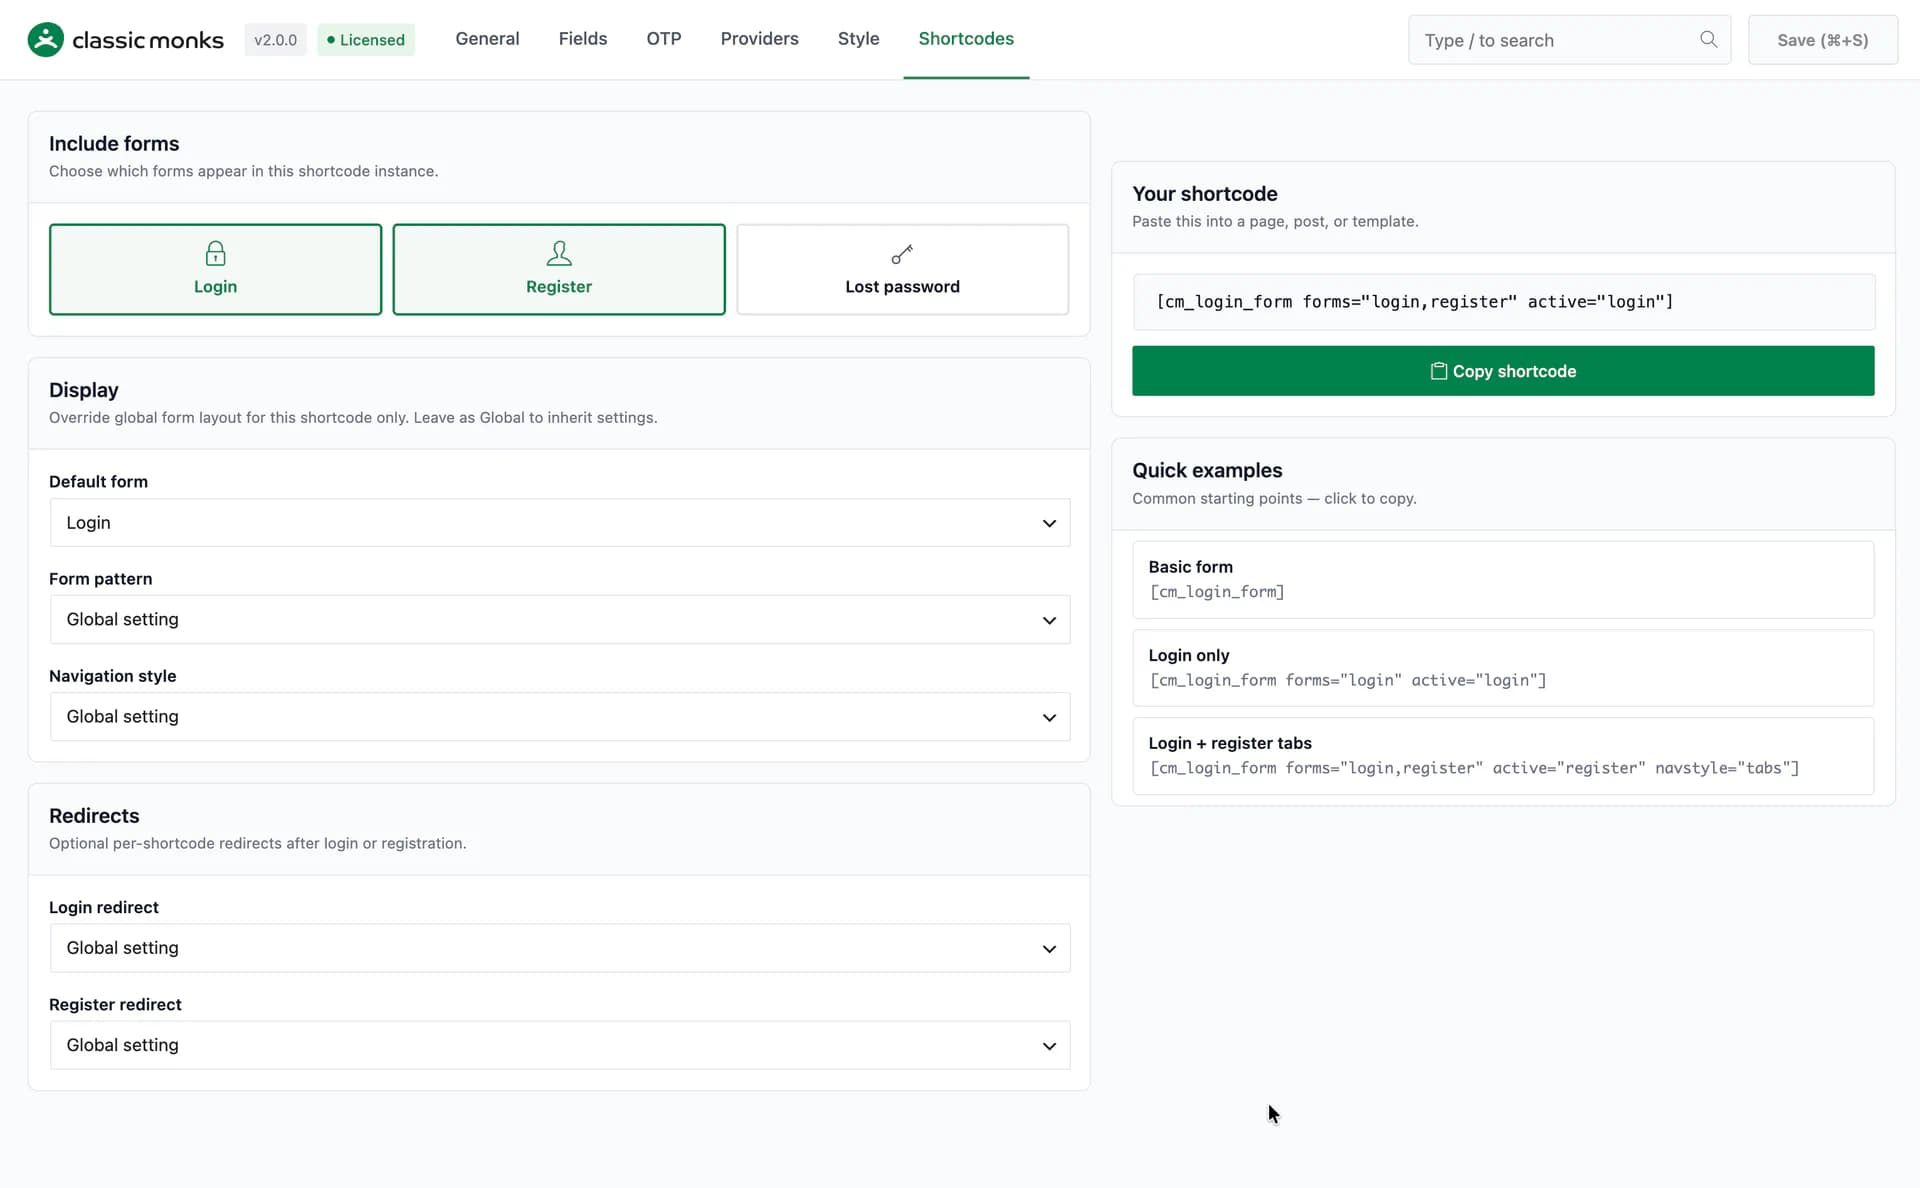1920x1188 pixels.
Task: Toggle the Login form inclusion
Action: 215,269
